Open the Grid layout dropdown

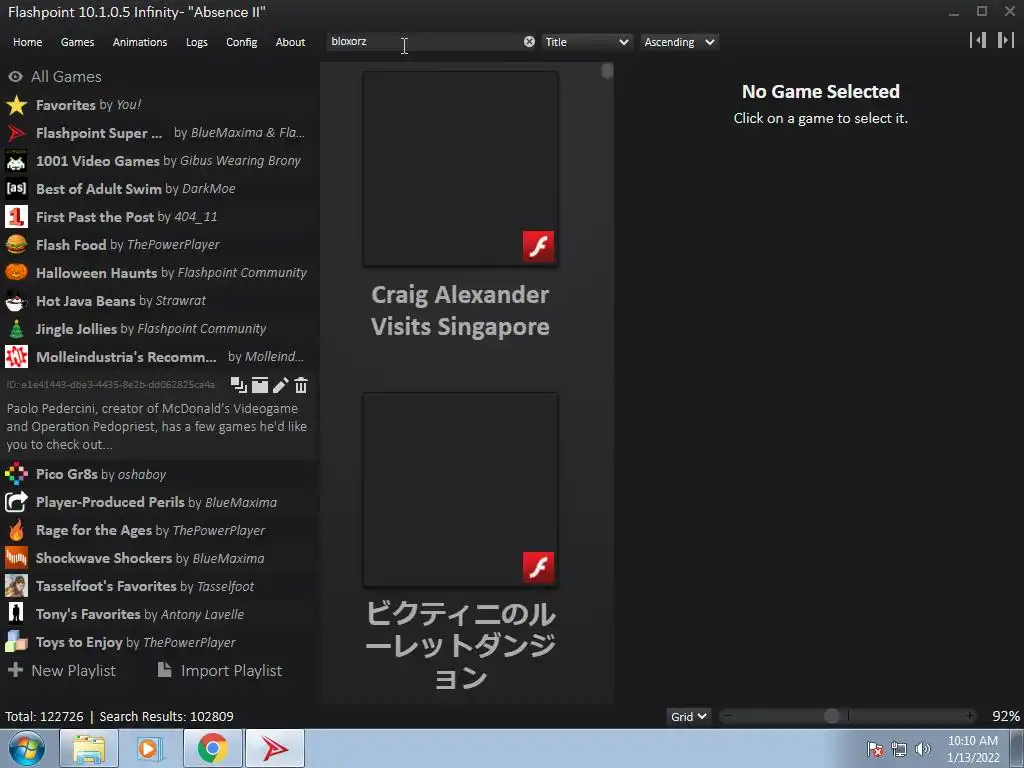(688, 716)
